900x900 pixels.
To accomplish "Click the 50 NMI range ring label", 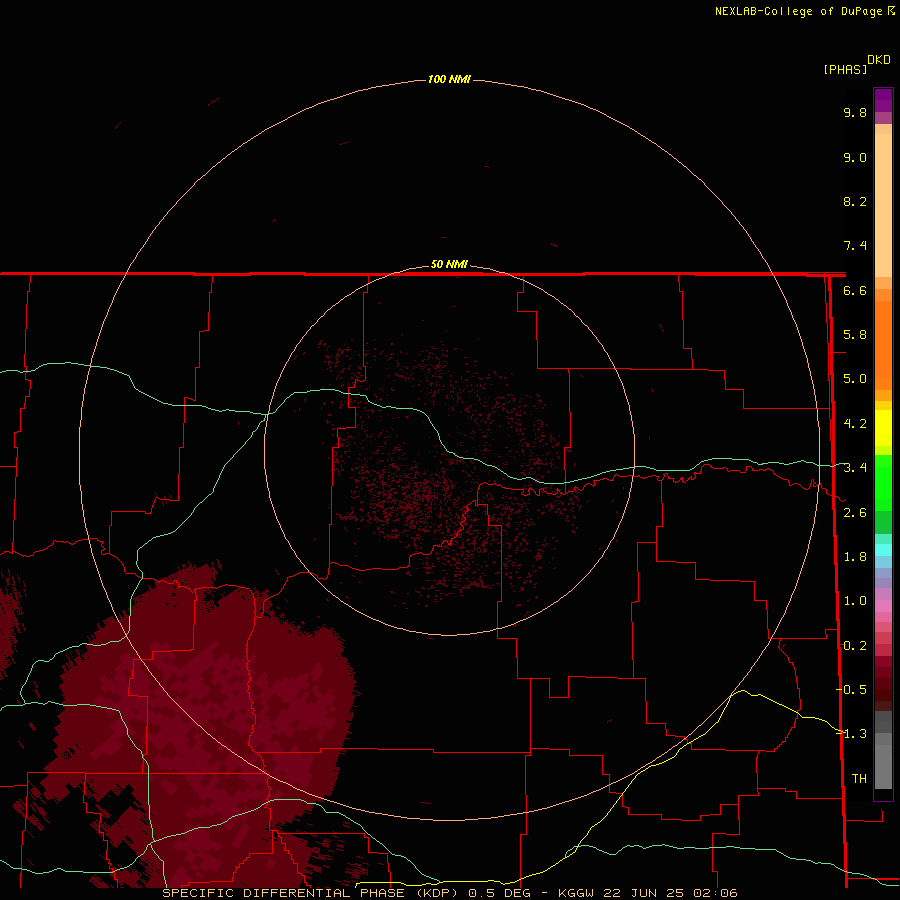I will [449, 264].
